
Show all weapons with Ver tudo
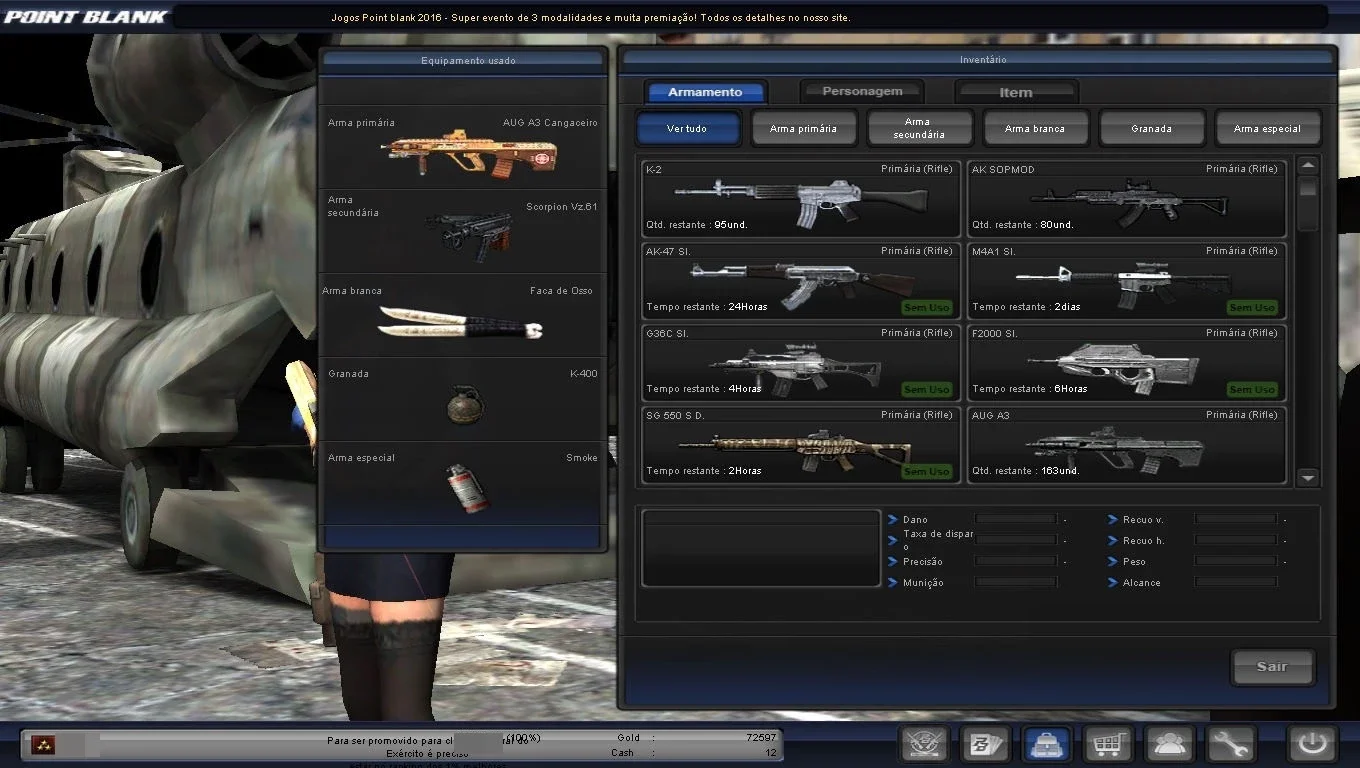[688, 128]
